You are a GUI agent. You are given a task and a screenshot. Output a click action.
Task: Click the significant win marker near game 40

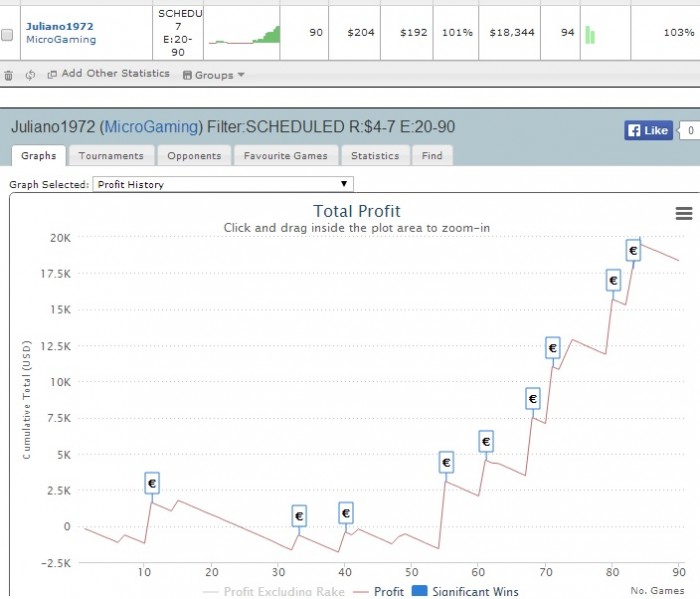click(346, 513)
